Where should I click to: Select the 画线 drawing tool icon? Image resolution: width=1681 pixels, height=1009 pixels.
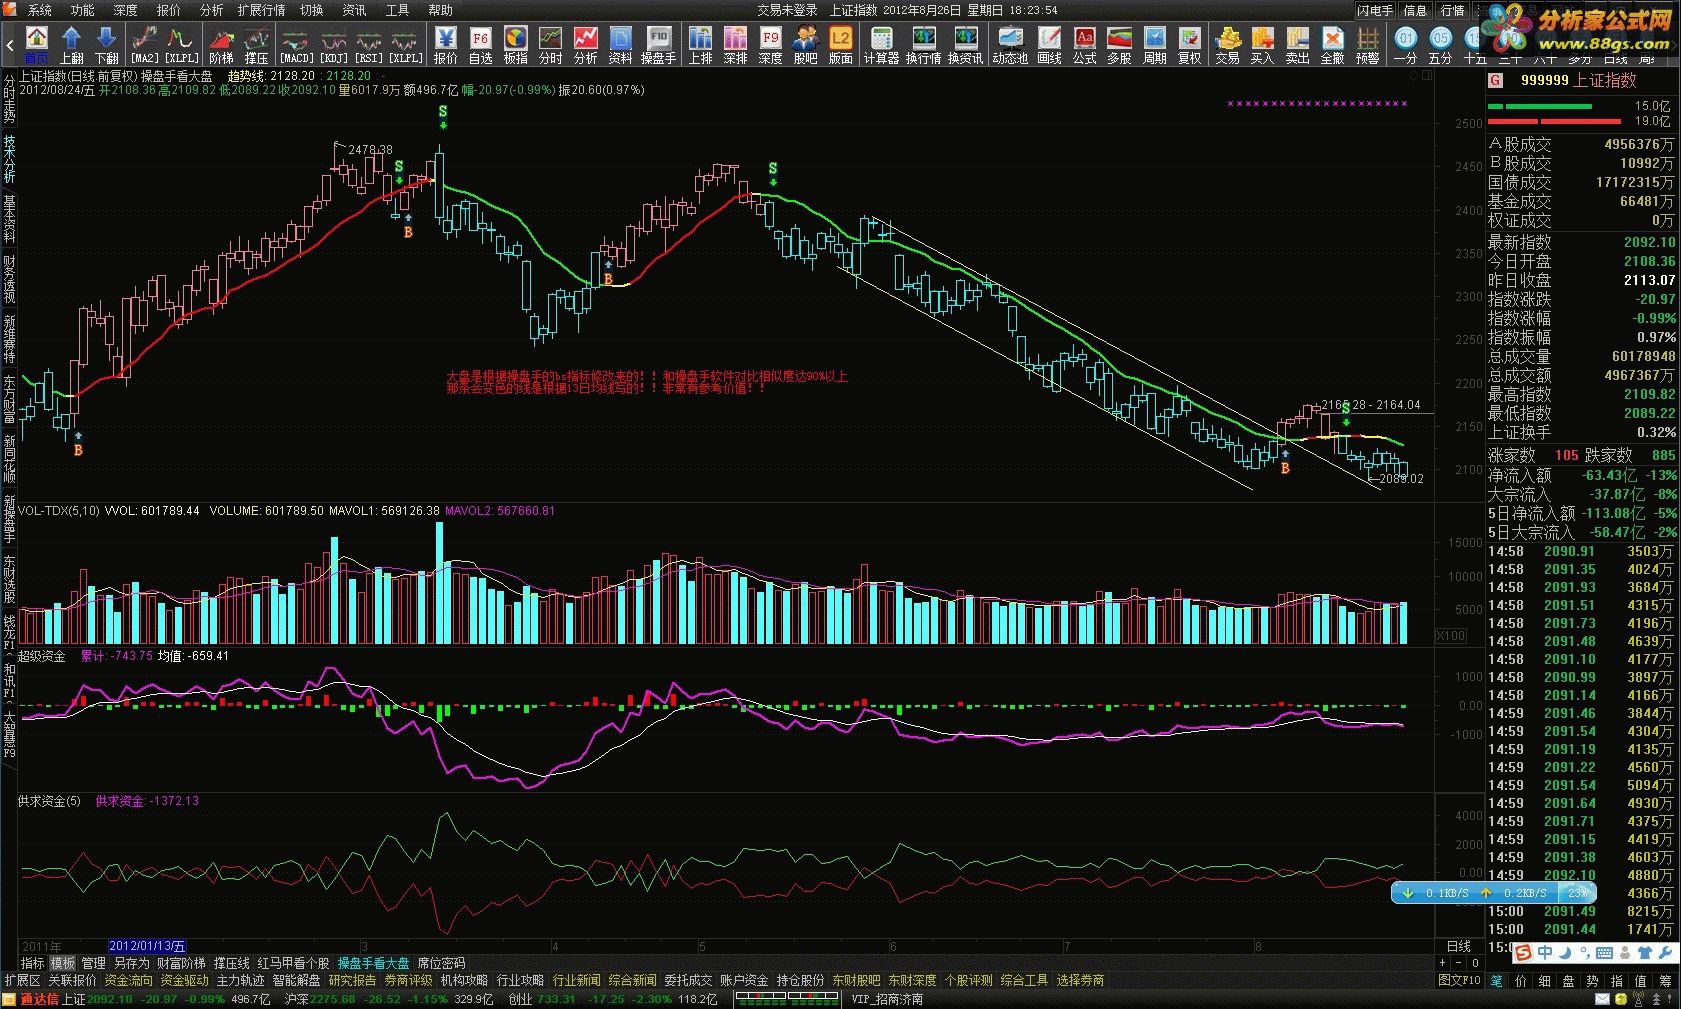(x=1049, y=45)
